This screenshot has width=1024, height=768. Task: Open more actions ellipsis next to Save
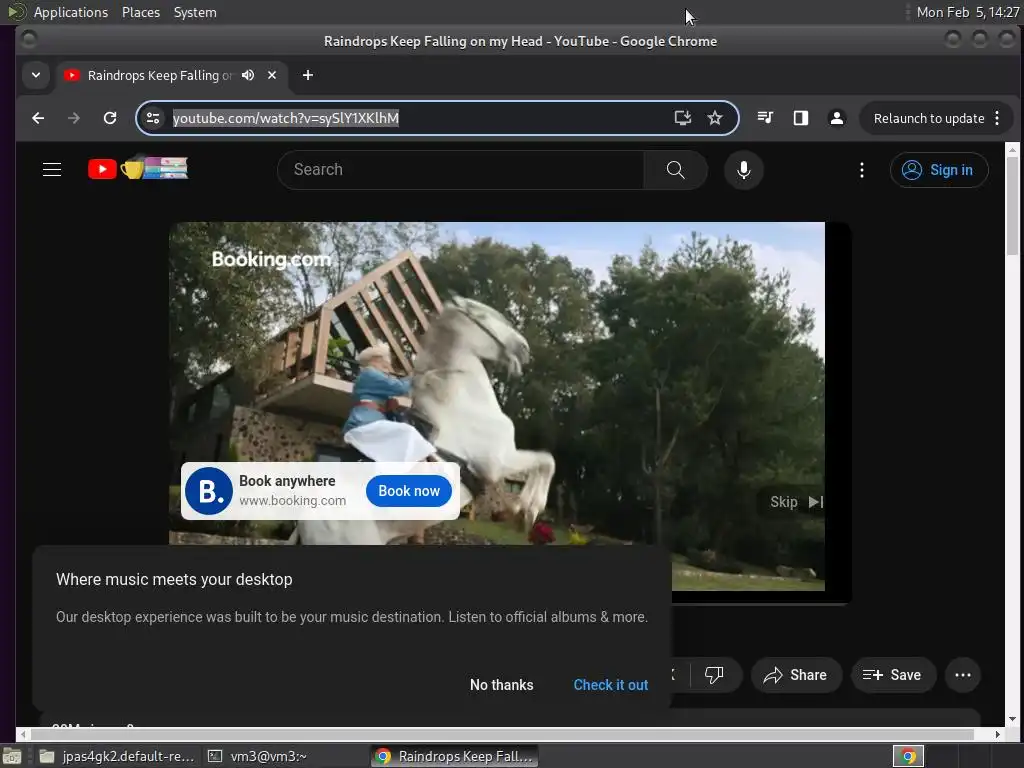point(963,675)
